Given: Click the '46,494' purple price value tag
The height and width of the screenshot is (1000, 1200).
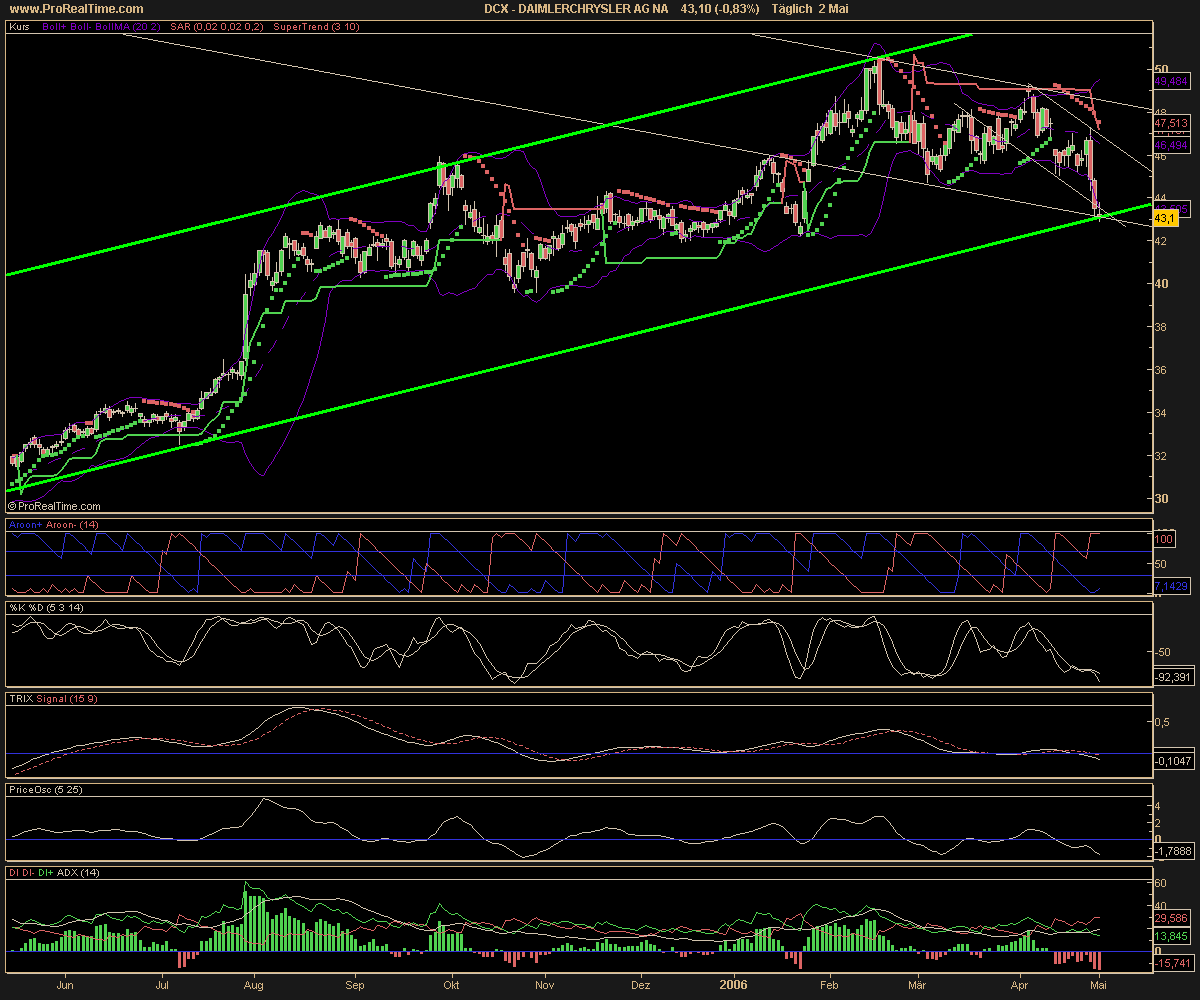Looking at the screenshot, I should pos(1171,145).
